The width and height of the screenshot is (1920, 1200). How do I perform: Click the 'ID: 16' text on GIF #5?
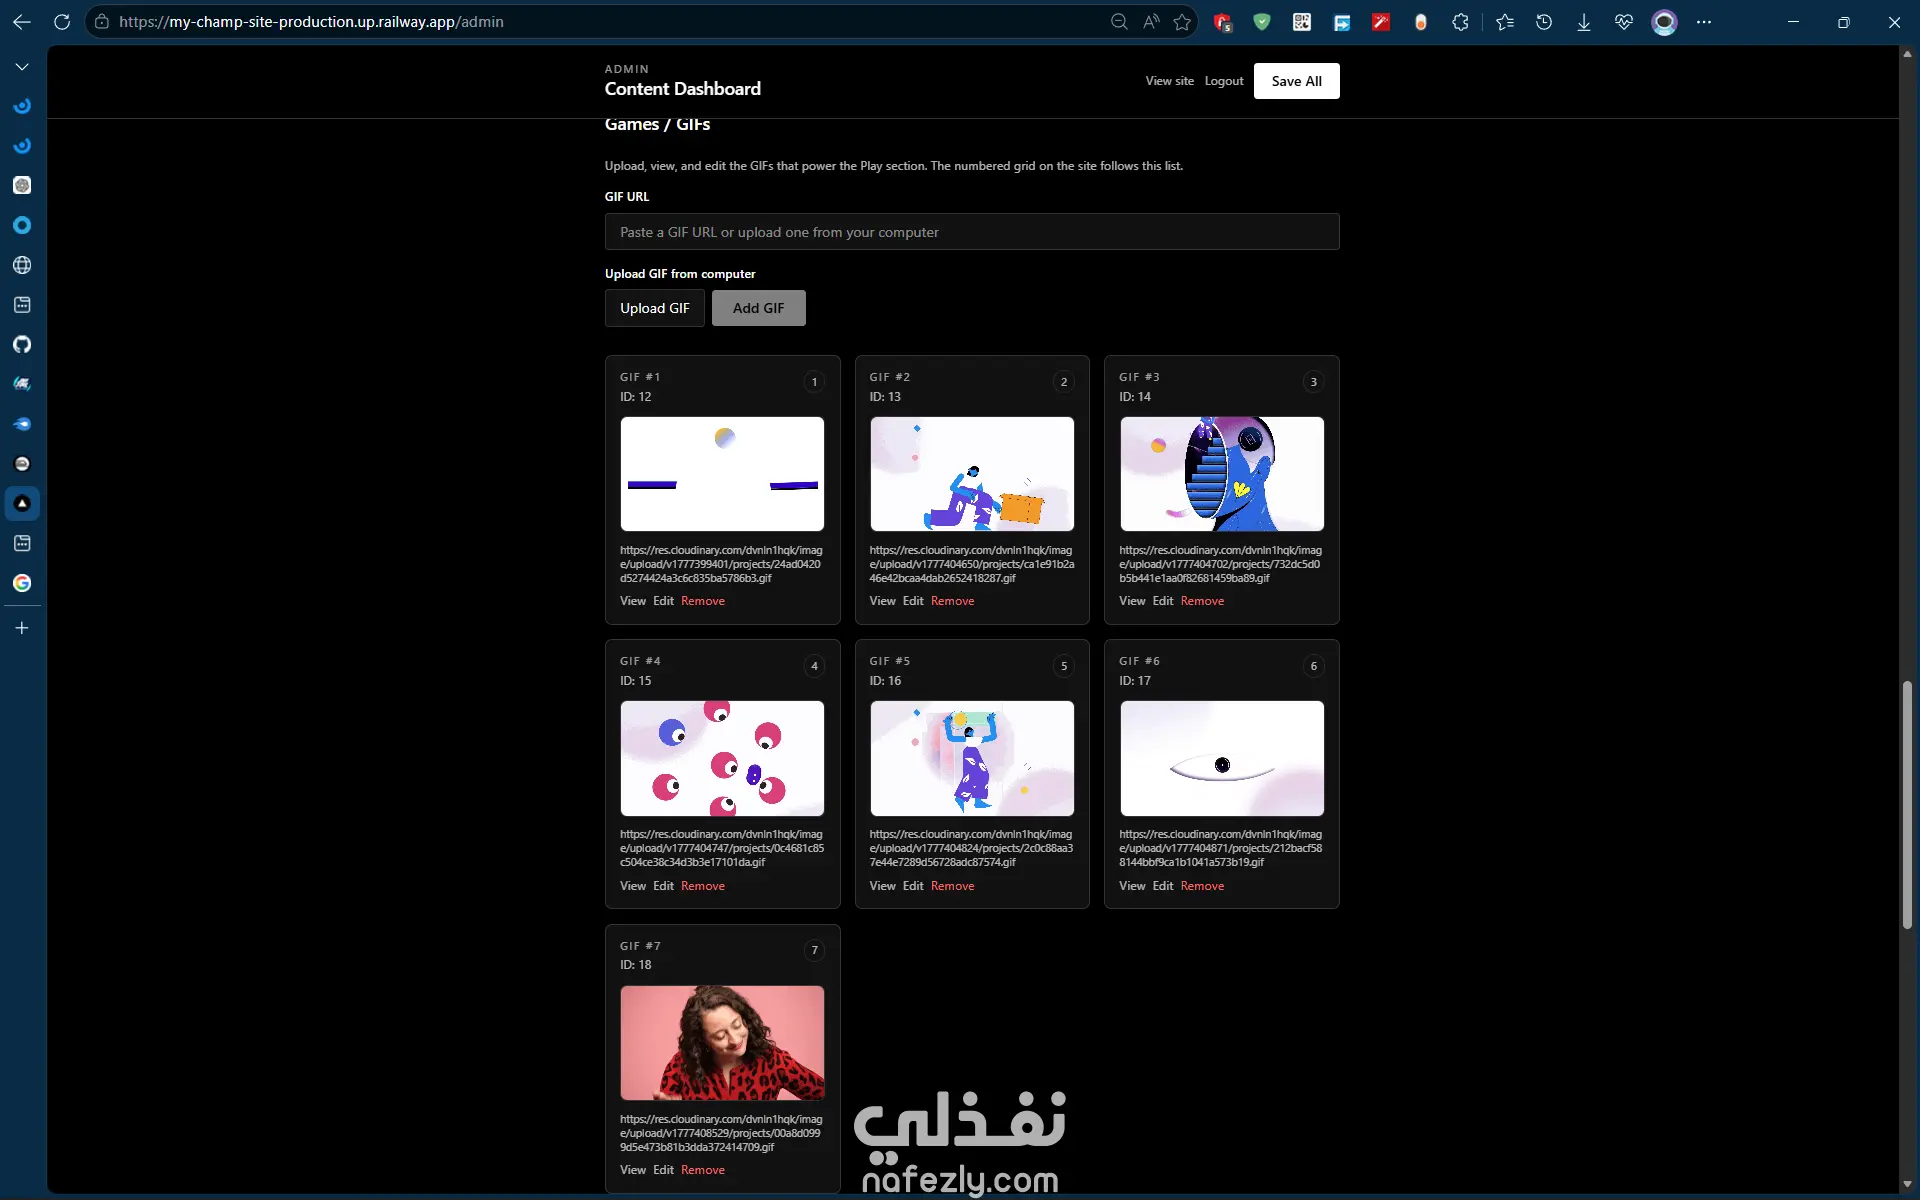pyautogui.click(x=885, y=681)
